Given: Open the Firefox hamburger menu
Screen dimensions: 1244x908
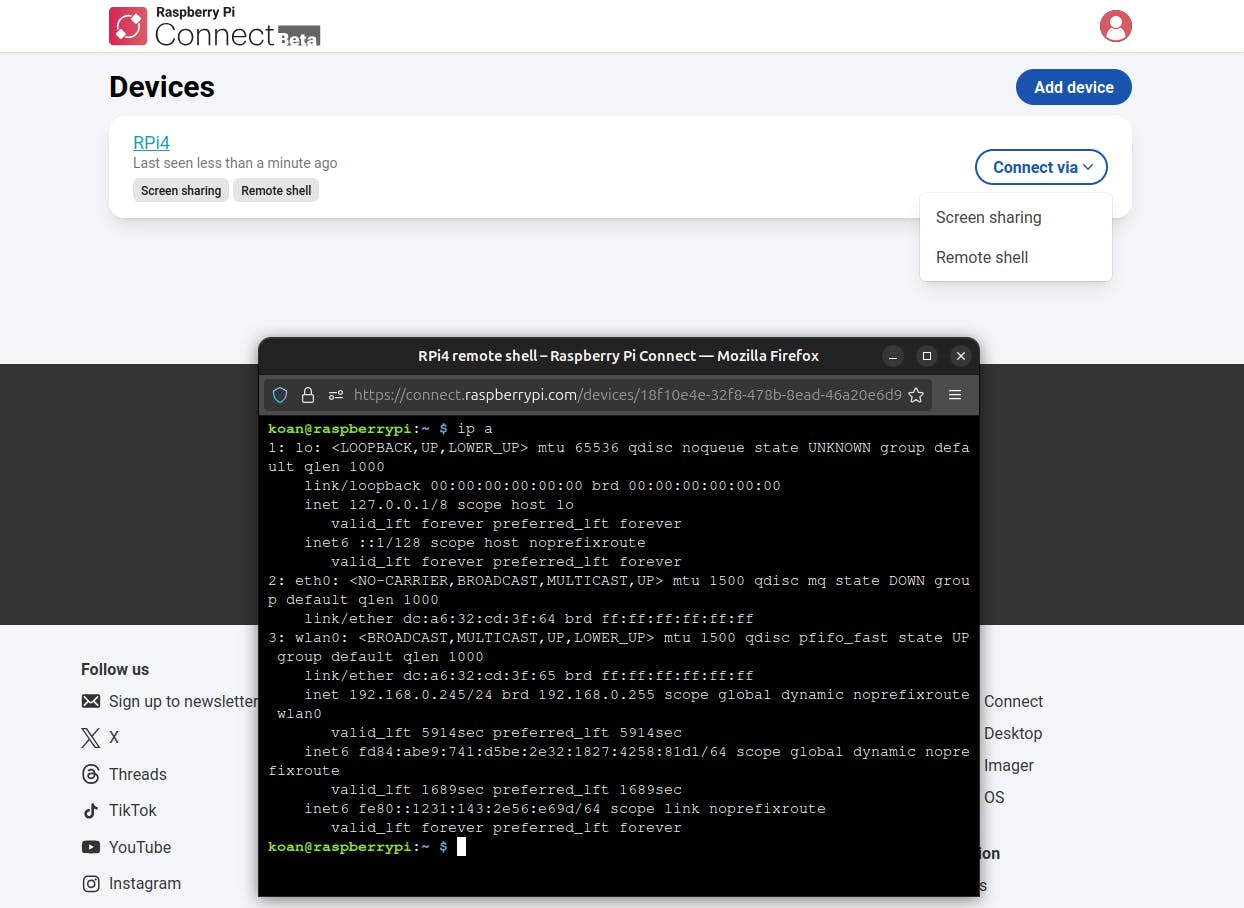Looking at the screenshot, I should (955, 395).
